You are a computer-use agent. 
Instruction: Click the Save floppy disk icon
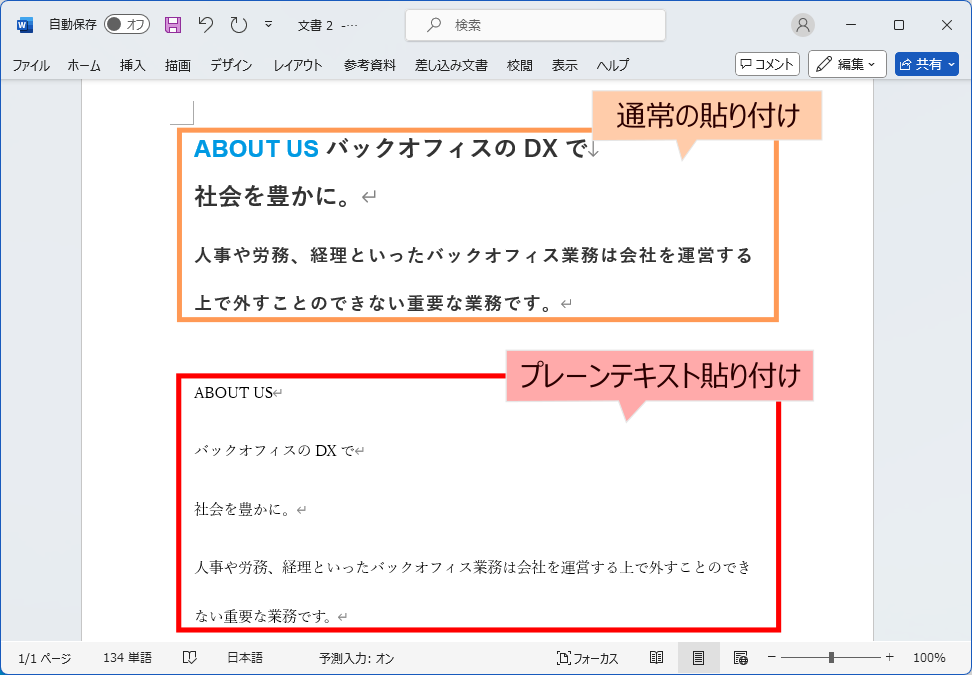[x=173, y=25]
